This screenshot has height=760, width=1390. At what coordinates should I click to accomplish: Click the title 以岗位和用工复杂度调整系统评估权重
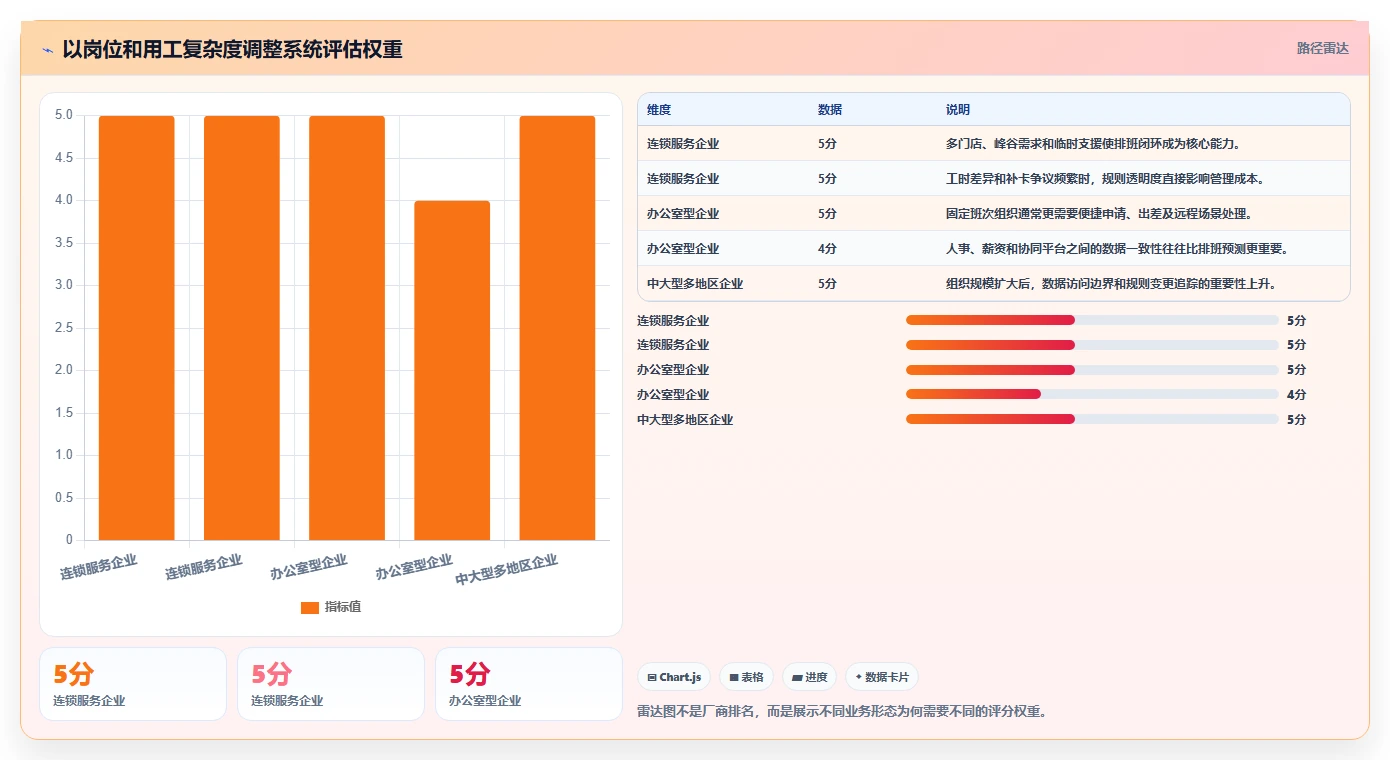pos(232,49)
